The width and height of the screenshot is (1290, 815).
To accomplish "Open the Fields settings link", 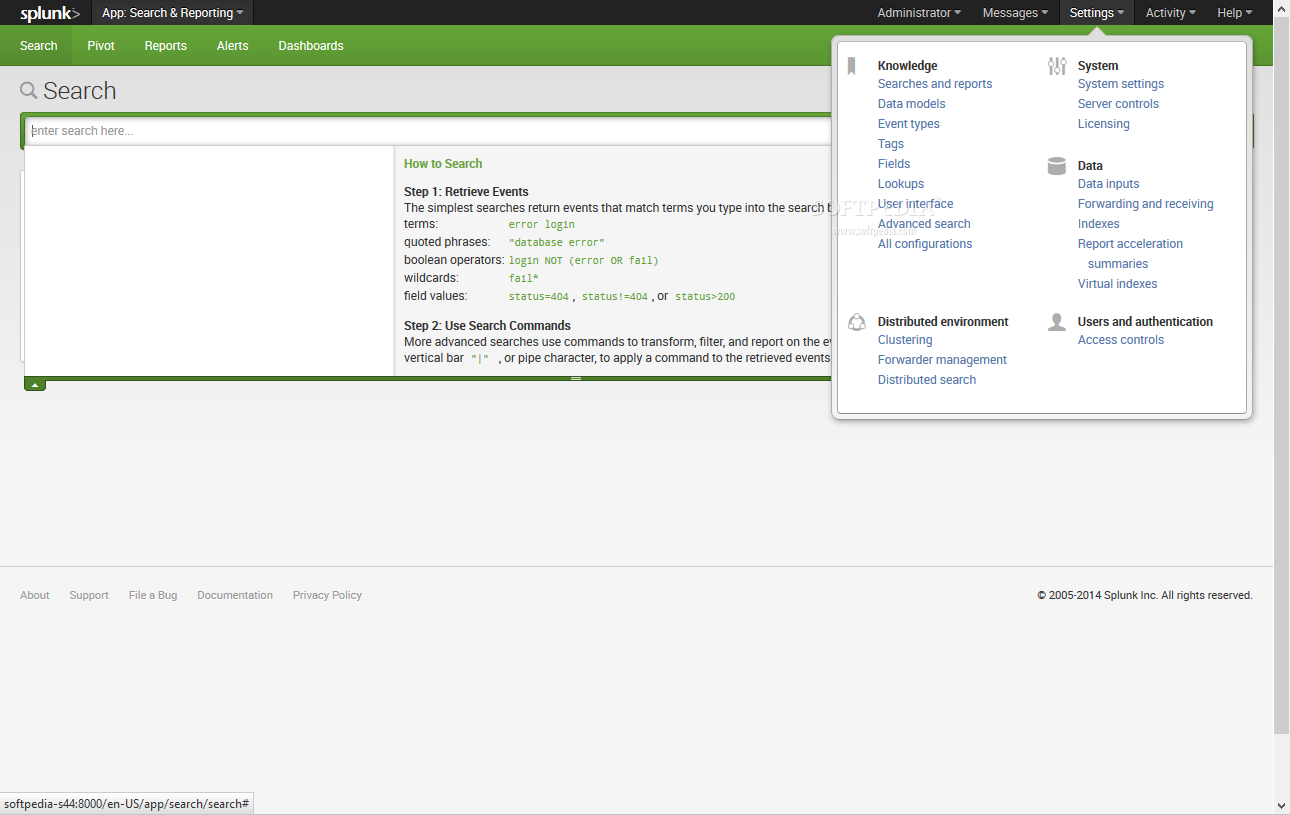I will pyautogui.click(x=894, y=164).
